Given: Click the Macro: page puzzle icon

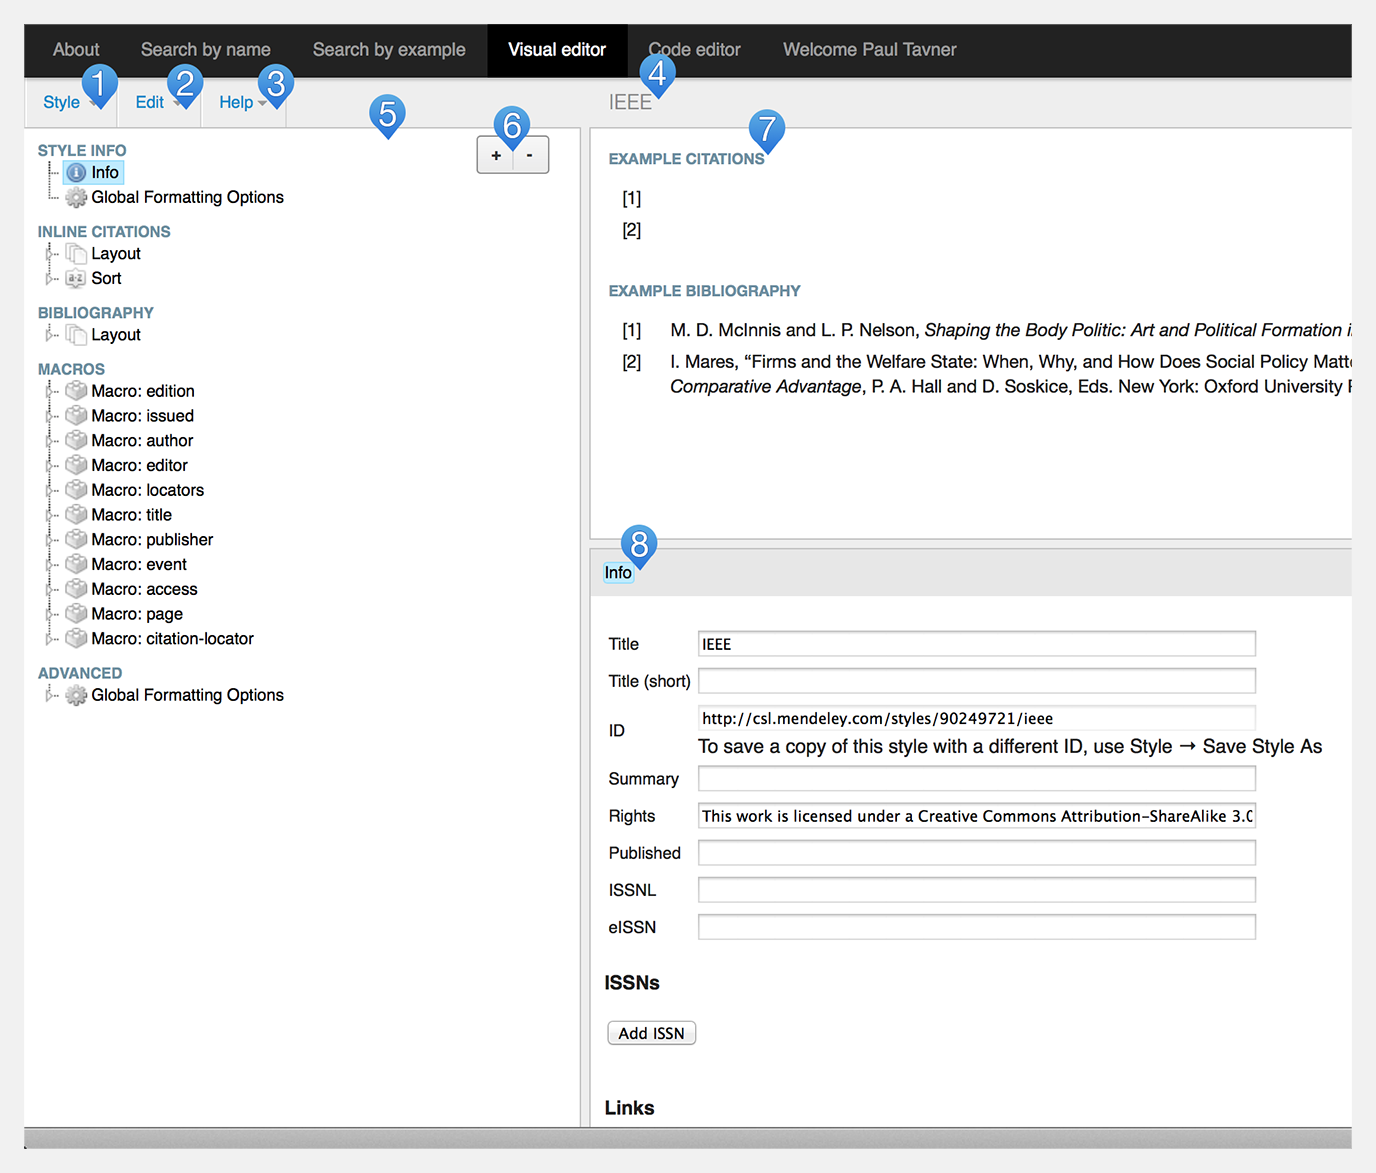Looking at the screenshot, I should [x=76, y=613].
